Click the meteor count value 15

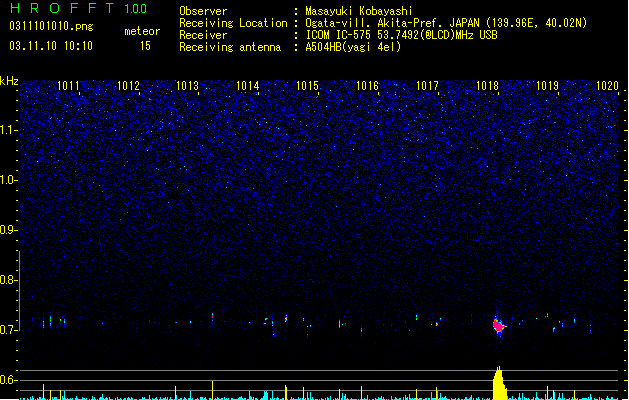[145, 46]
